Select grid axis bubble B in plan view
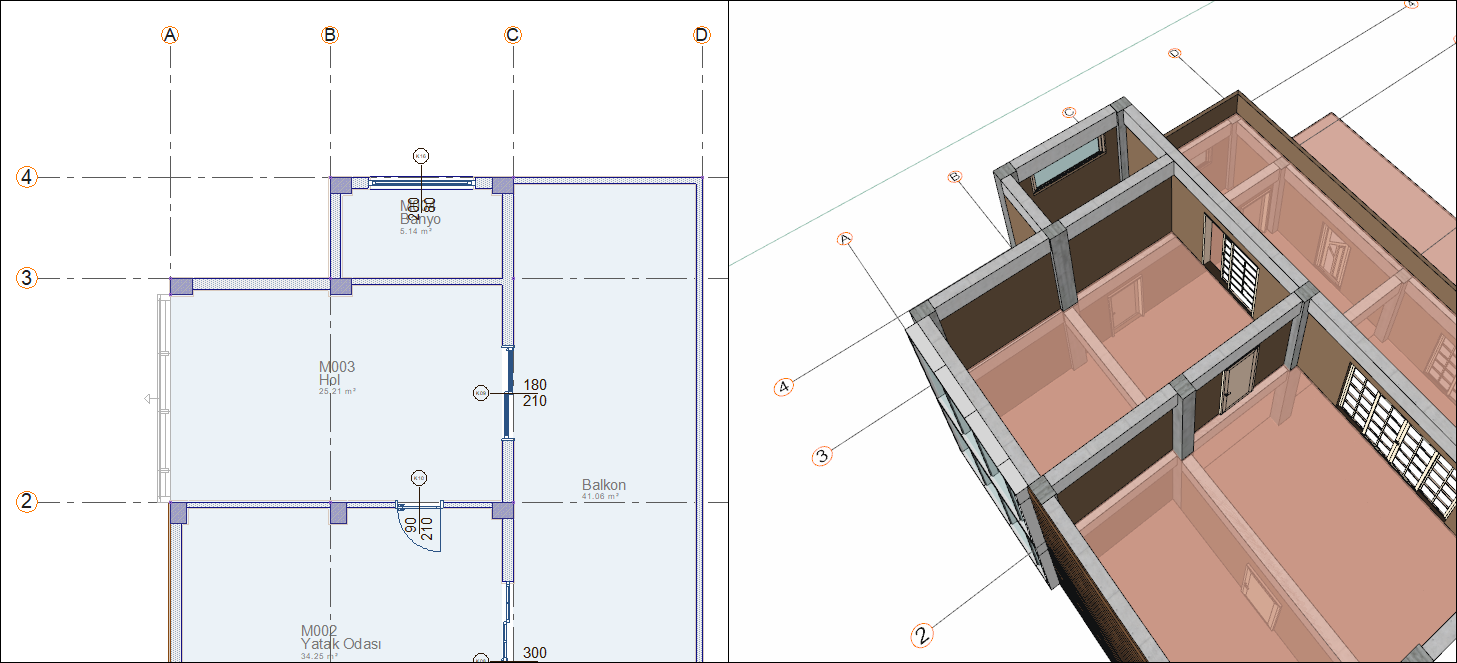Screen dimensions: 1457x663 (x=330, y=35)
